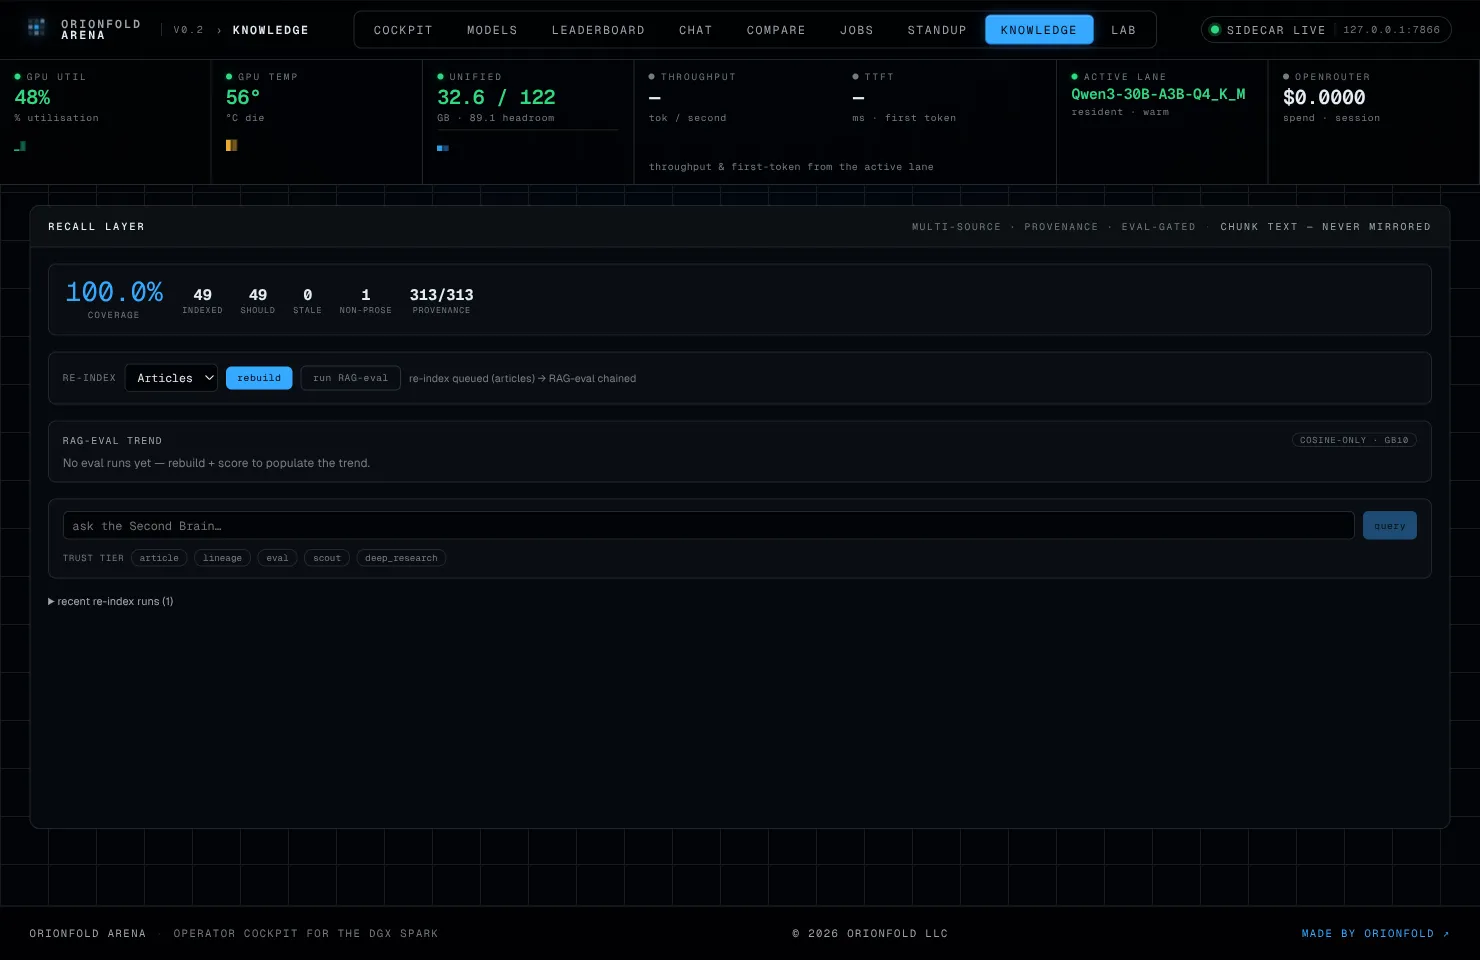This screenshot has height=960, width=1480.
Task: Click the 32.6 / 122 unified memory value
Action: [496, 97]
